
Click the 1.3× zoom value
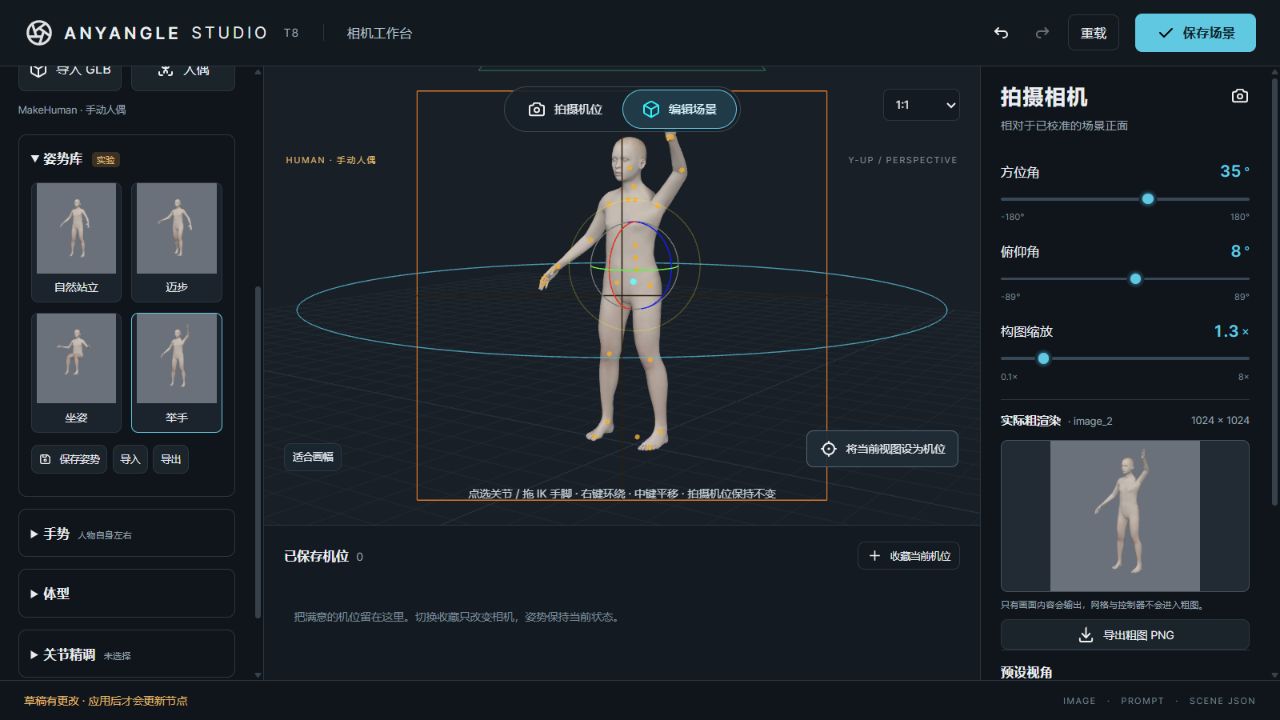coord(1231,331)
